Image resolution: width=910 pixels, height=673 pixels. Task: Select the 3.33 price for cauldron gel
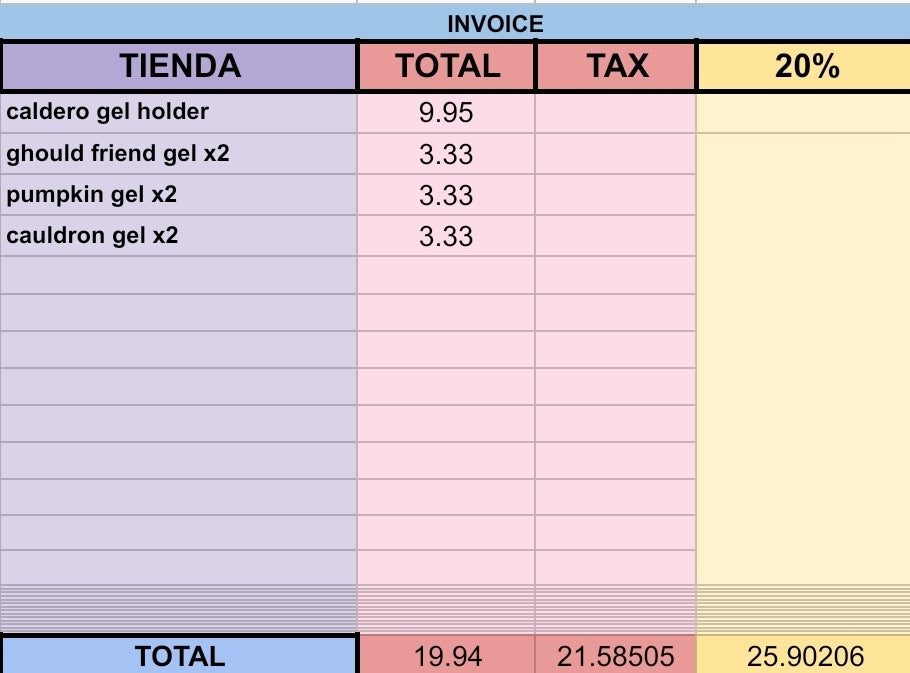[x=446, y=236]
